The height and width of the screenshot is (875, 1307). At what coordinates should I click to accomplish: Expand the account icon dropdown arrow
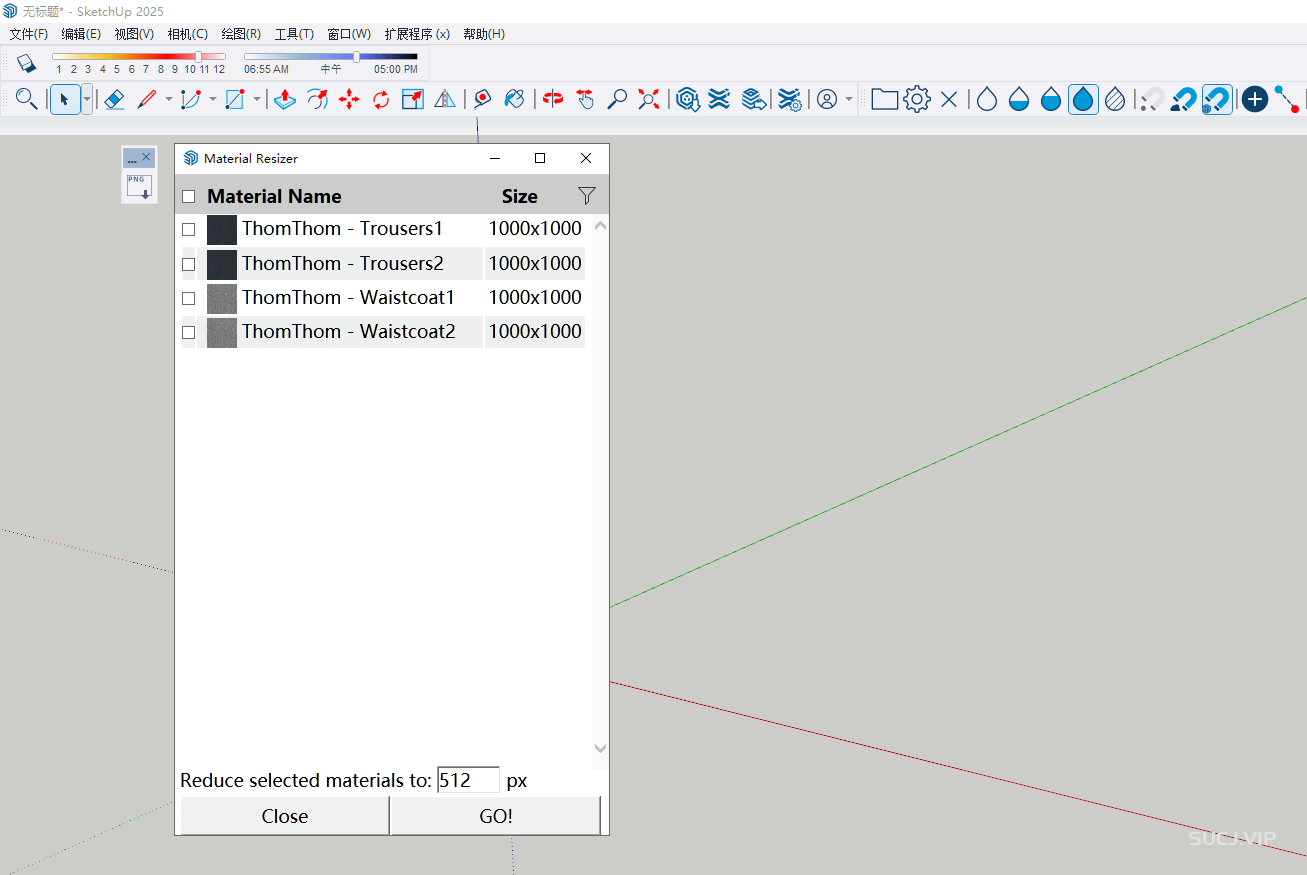tap(849, 99)
